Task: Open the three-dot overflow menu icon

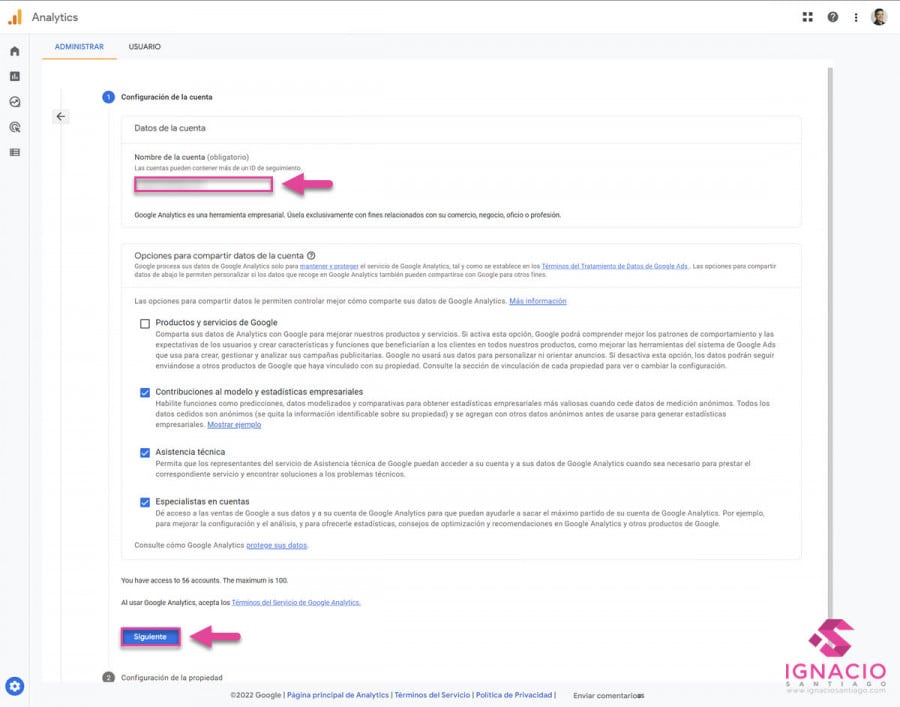Action: (857, 16)
